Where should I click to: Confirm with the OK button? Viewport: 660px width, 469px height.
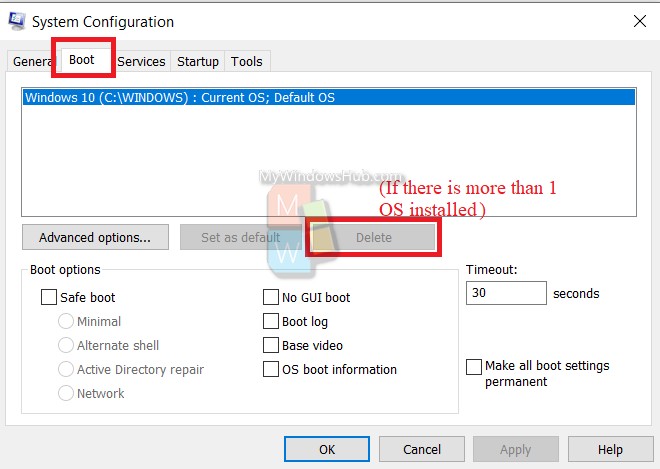327,449
